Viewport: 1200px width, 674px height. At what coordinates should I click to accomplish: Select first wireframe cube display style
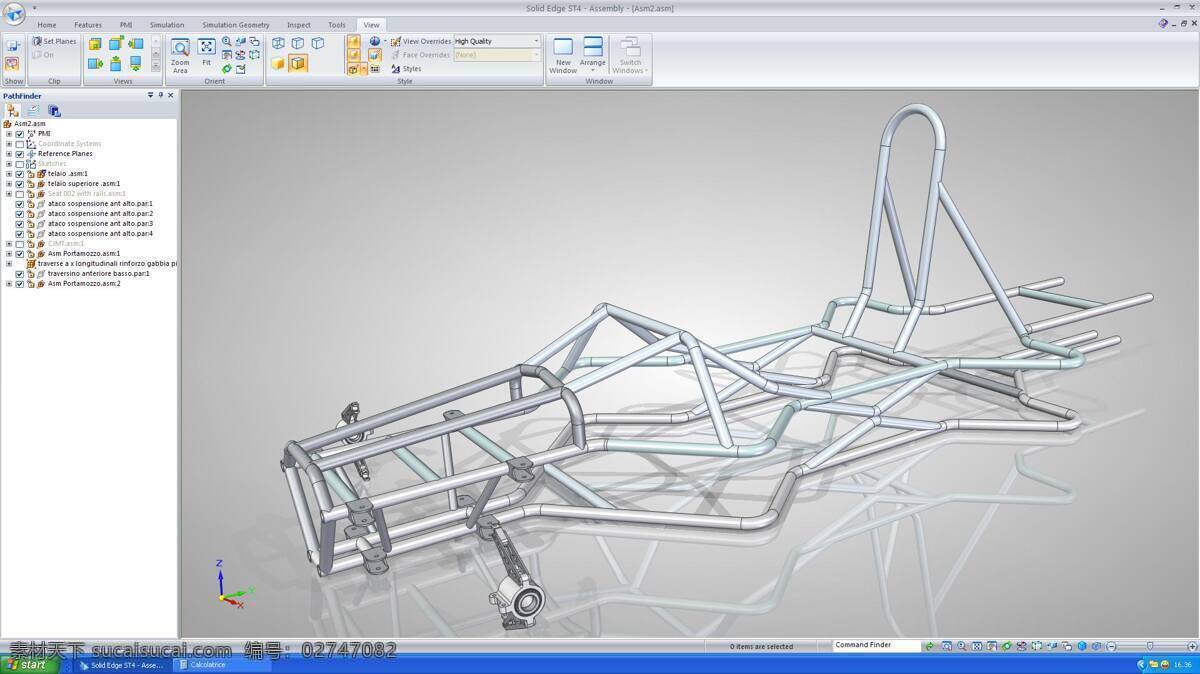point(278,43)
